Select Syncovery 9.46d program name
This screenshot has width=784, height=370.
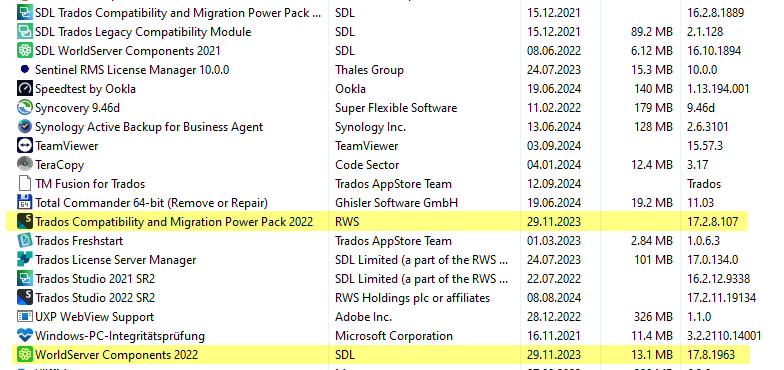[78, 108]
